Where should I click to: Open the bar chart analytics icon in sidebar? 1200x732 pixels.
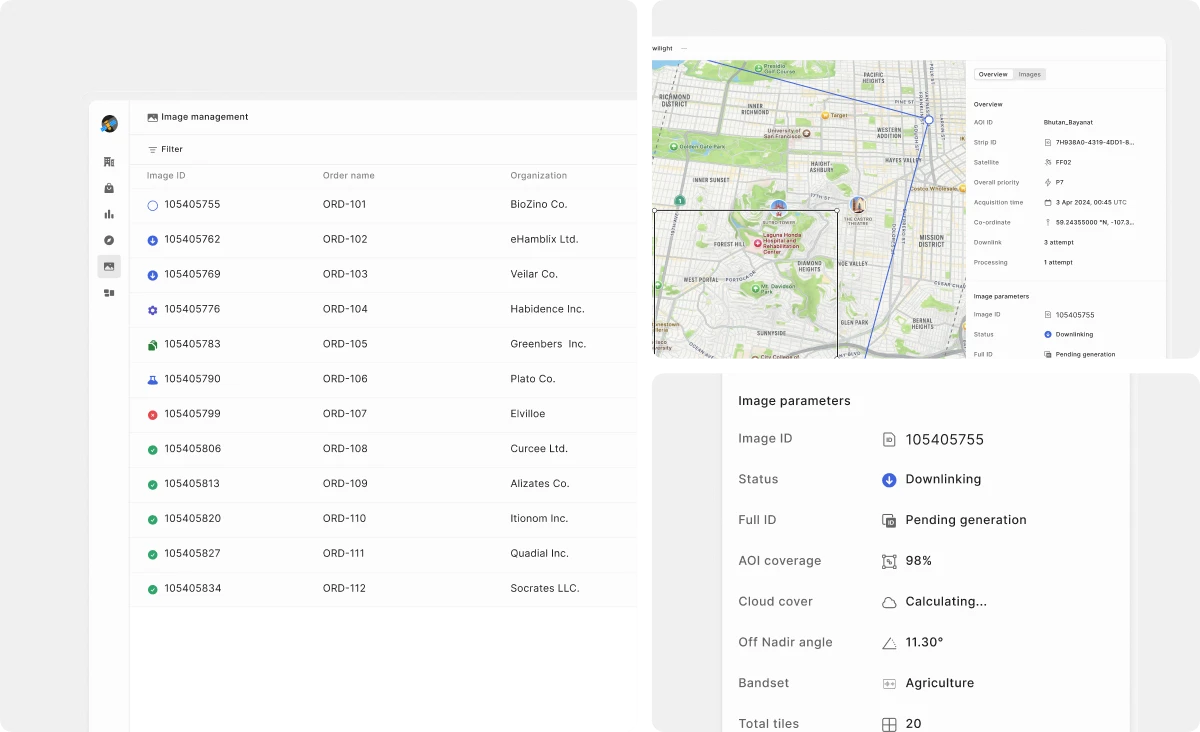109,214
